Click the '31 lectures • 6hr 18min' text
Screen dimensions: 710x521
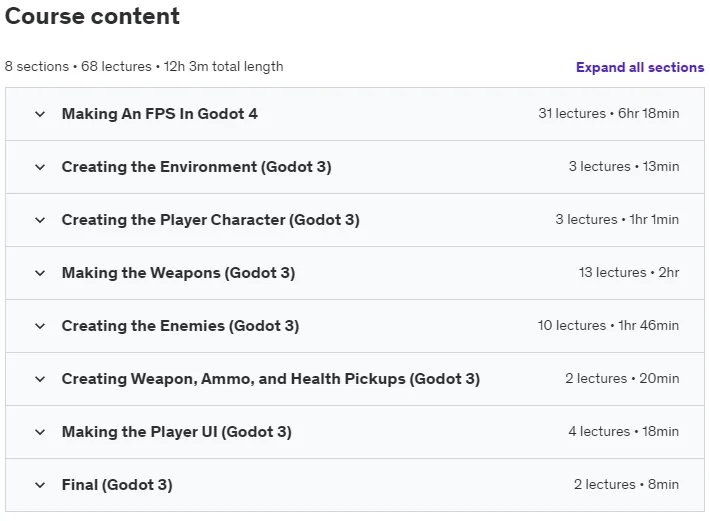coord(609,113)
